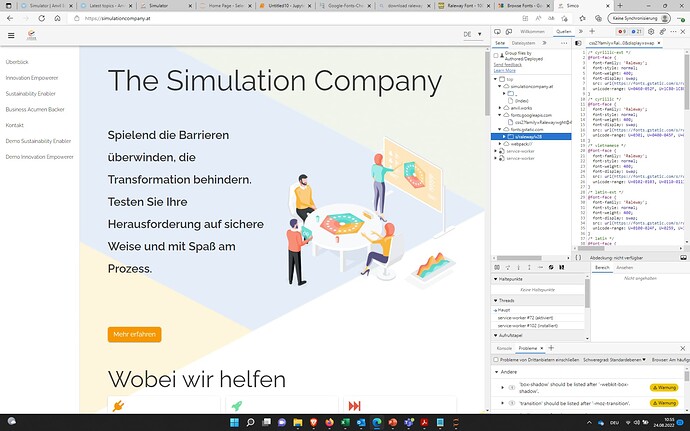This screenshot has height=431, width=690.
Task: Click the Mehr erfahren button
Action: [x=134, y=334]
